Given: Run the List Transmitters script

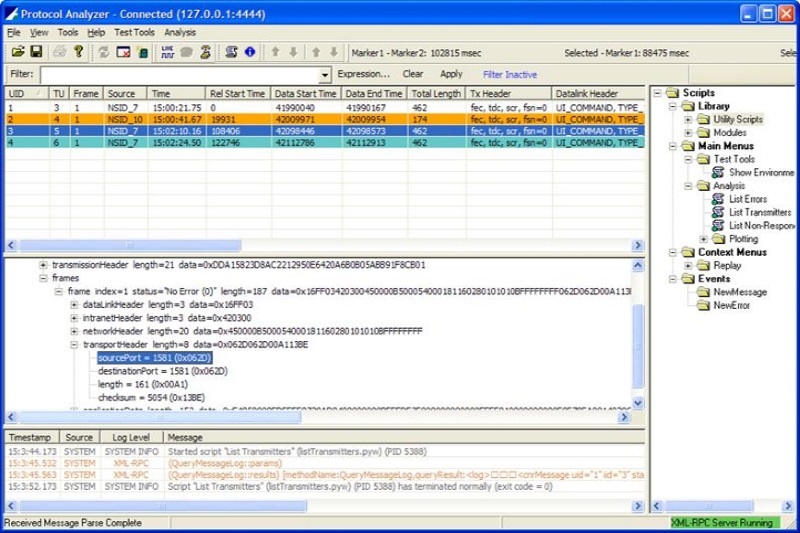Looking at the screenshot, I should (752, 212).
